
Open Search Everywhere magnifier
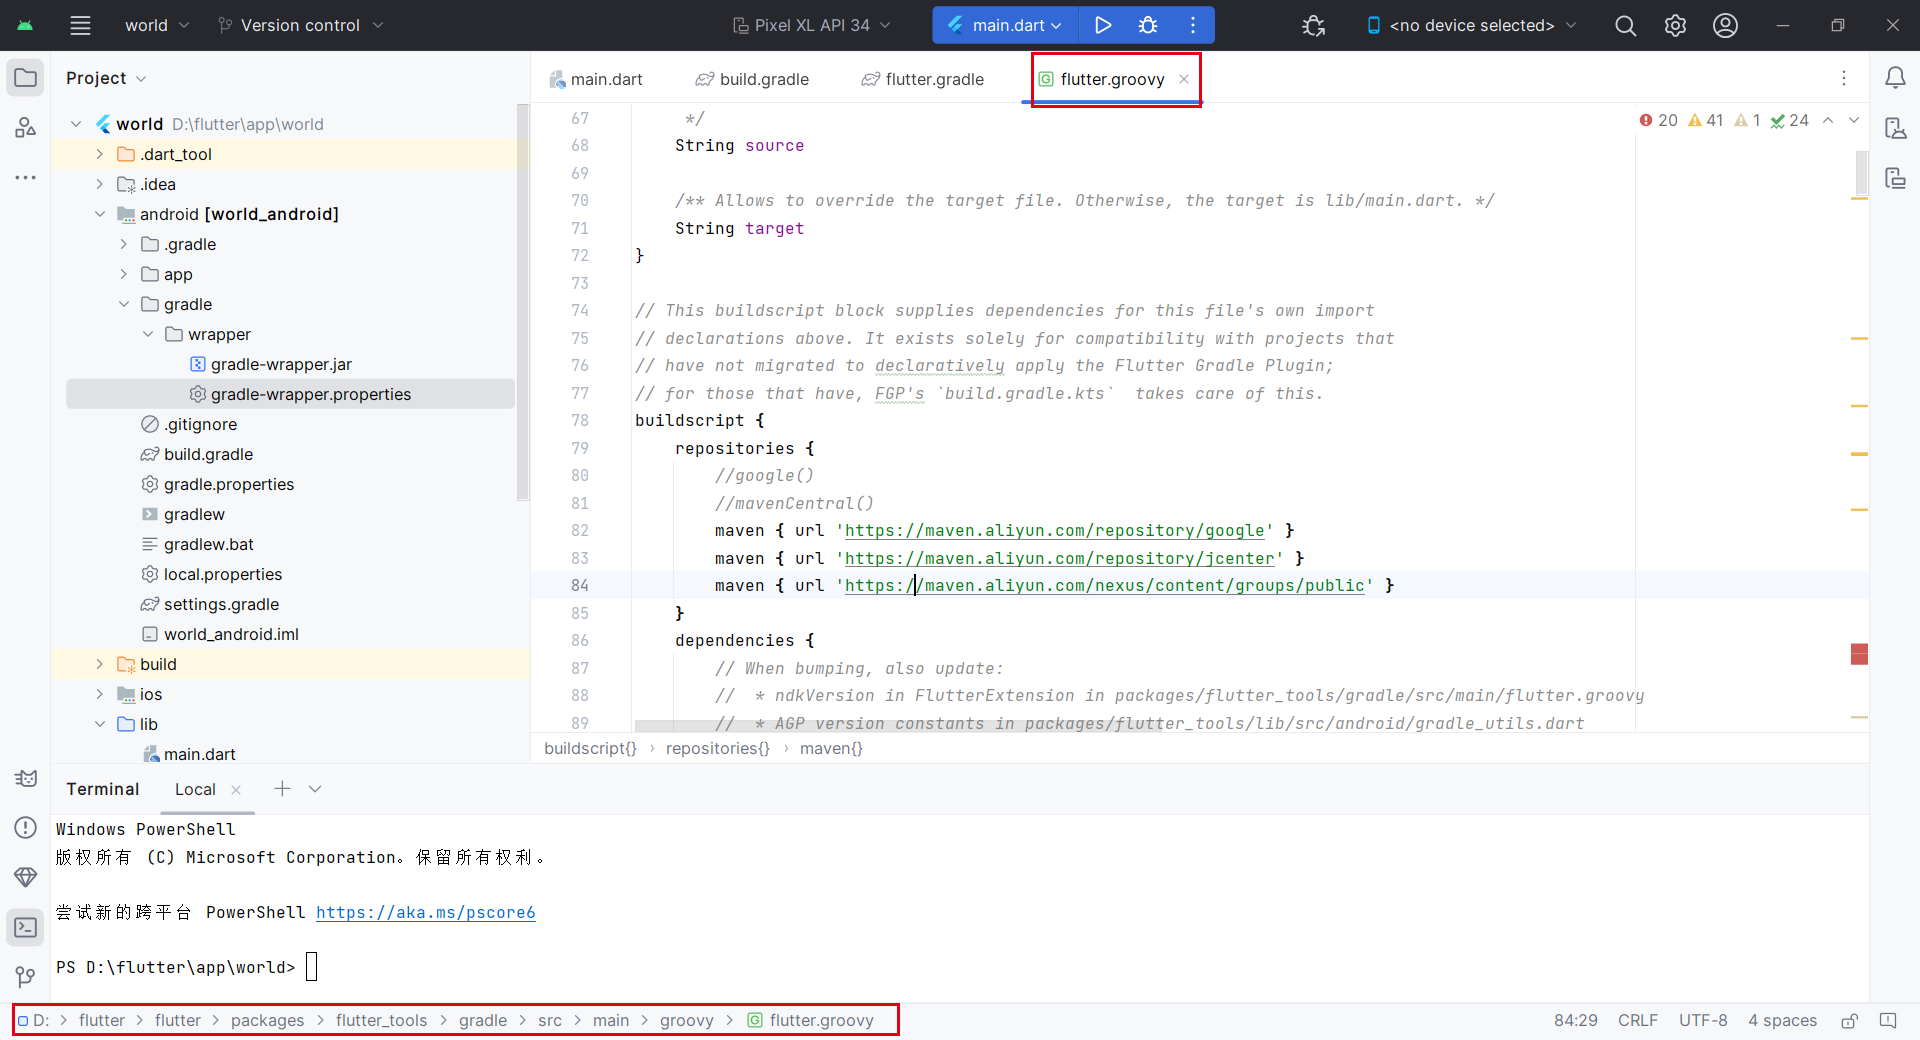(1626, 25)
